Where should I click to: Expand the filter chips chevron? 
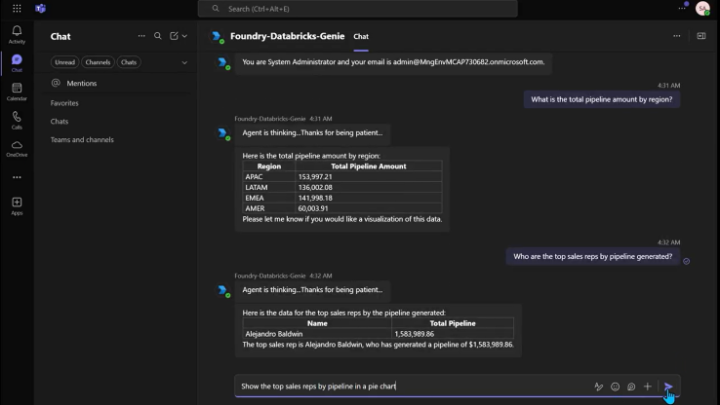pyautogui.click(x=185, y=62)
